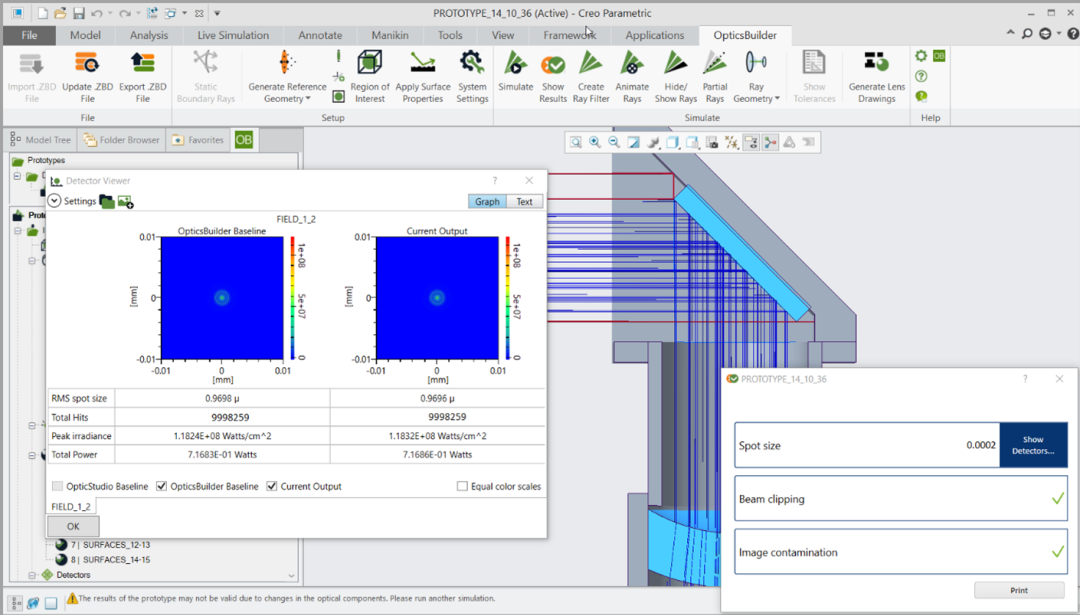Switch to the Live Simulation ribbon tab
This screenshot has width=1080, height=615.
[x=233, y=35]
